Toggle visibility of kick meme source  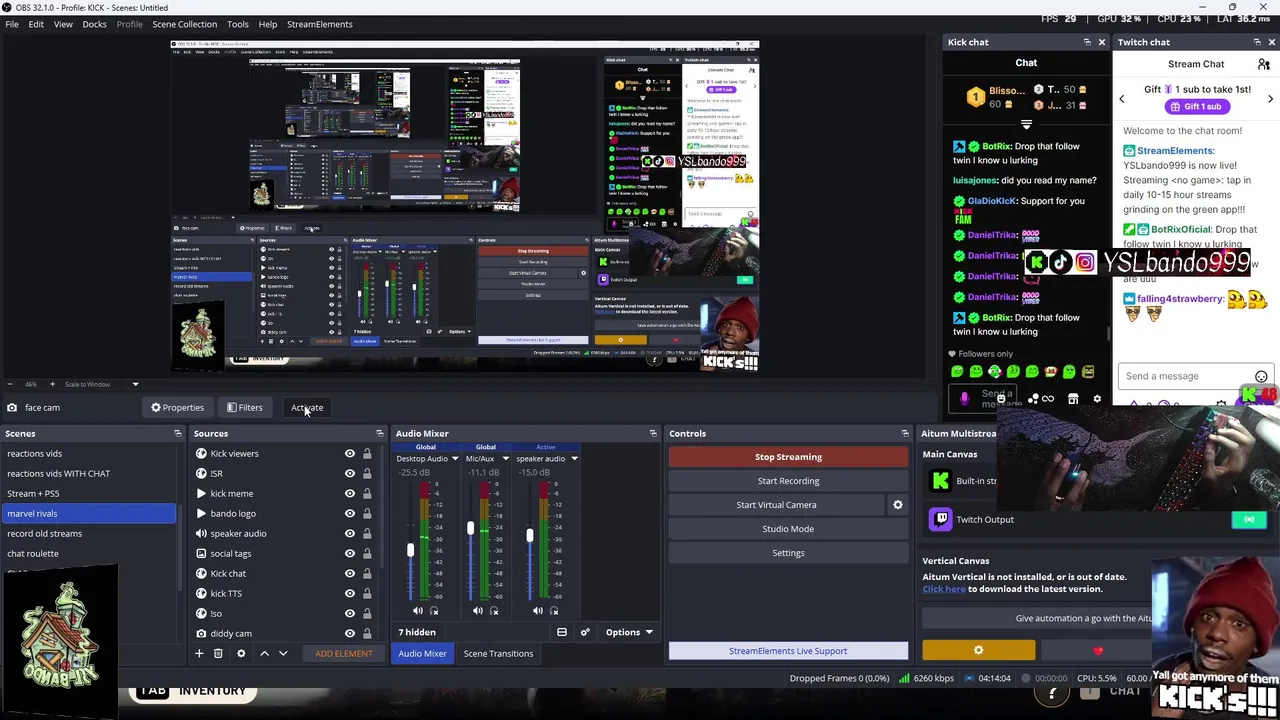(x=350, y=494)
